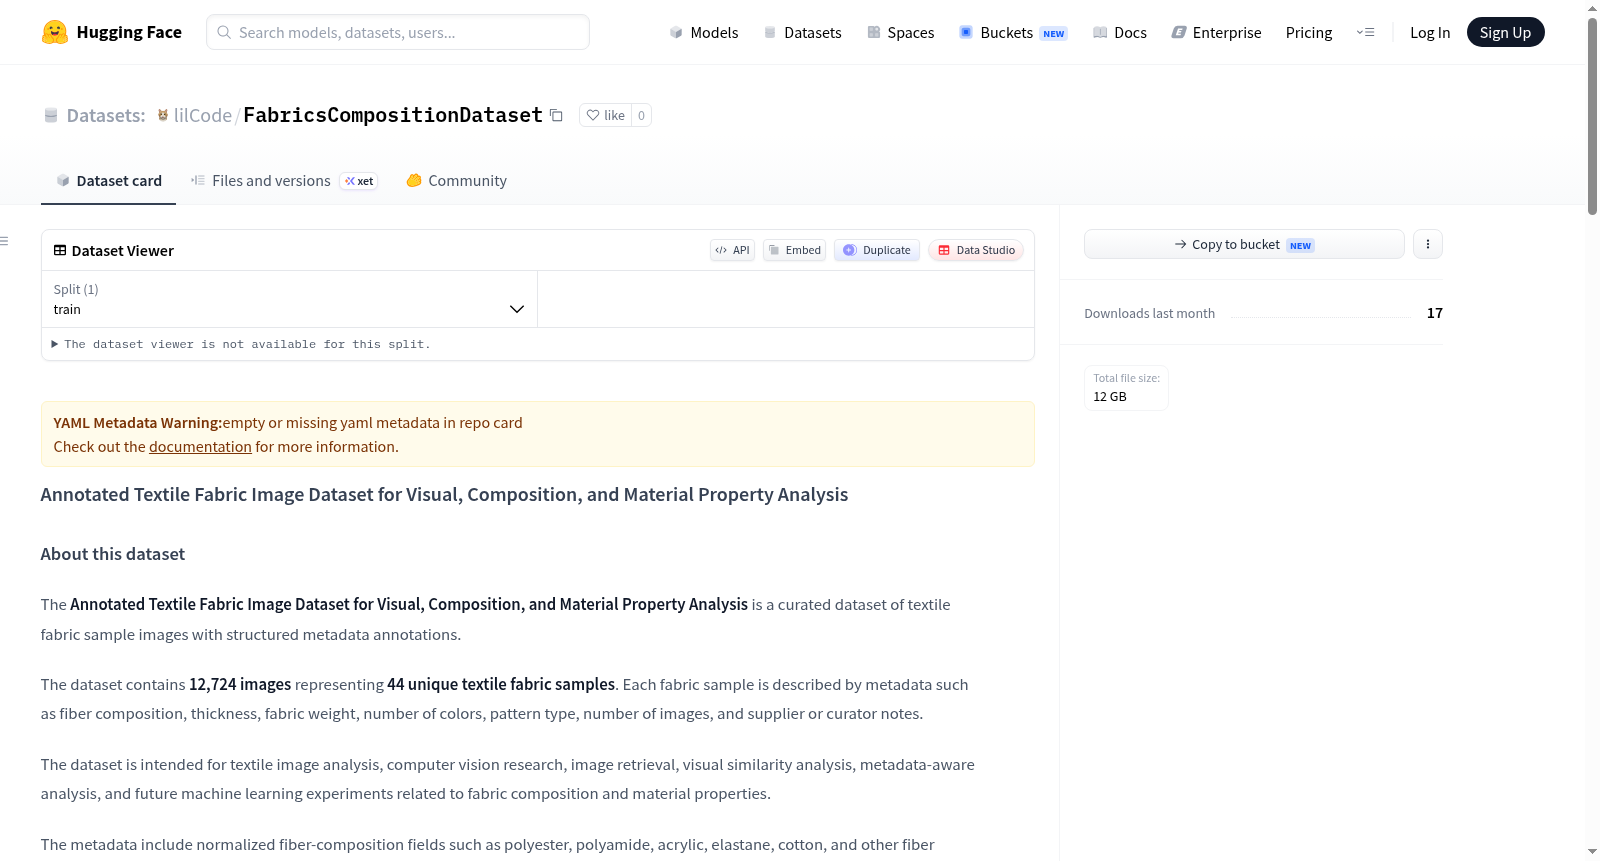Open the side table of contents icon

(4, 241)
